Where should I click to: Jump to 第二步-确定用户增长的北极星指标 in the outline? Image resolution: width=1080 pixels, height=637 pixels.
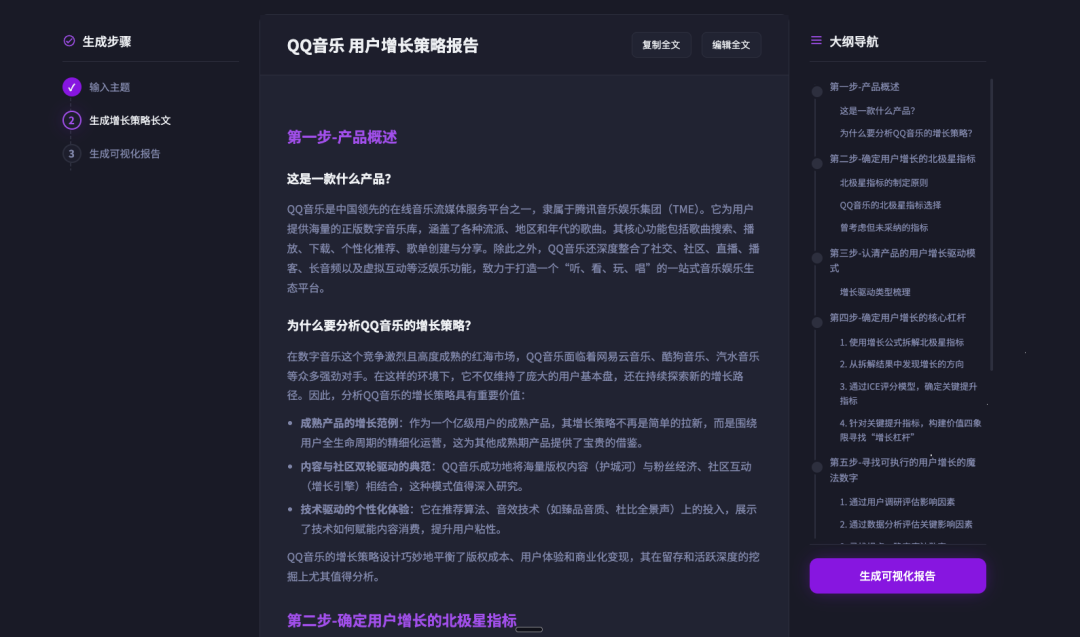click(902, 159)
